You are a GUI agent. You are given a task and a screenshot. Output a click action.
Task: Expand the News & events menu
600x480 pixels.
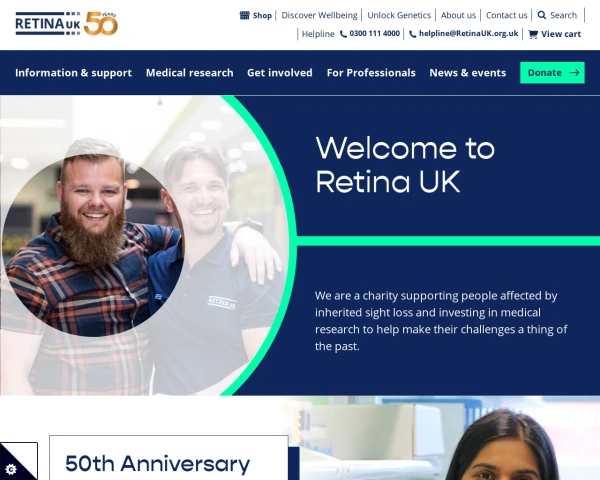[468, 73]
